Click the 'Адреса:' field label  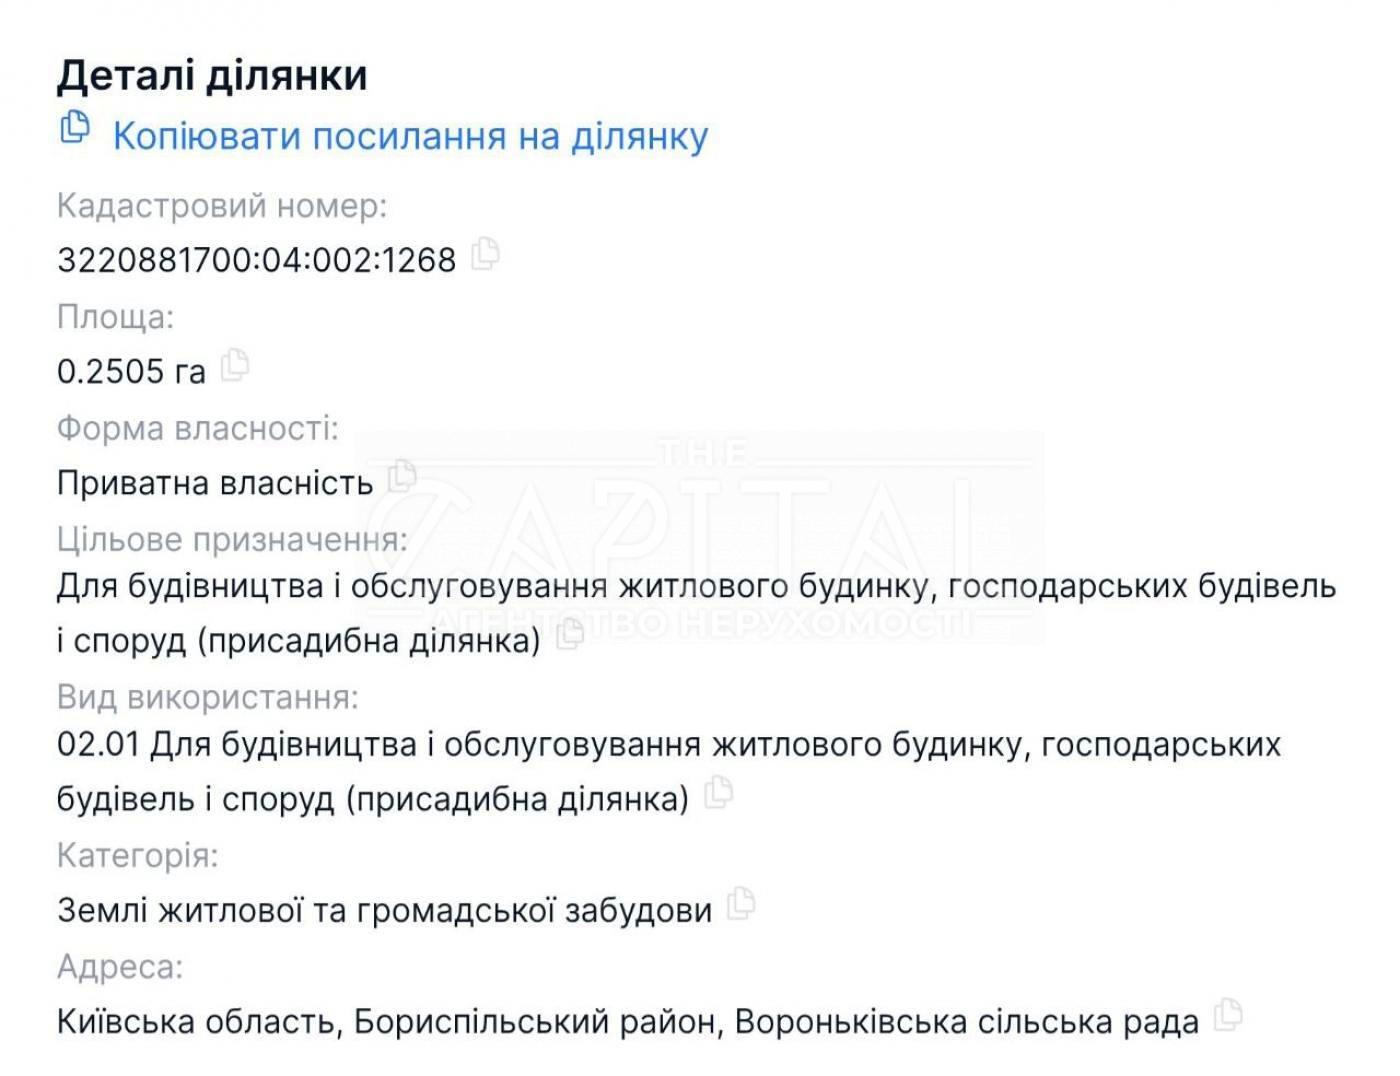(x=120, y=967)
